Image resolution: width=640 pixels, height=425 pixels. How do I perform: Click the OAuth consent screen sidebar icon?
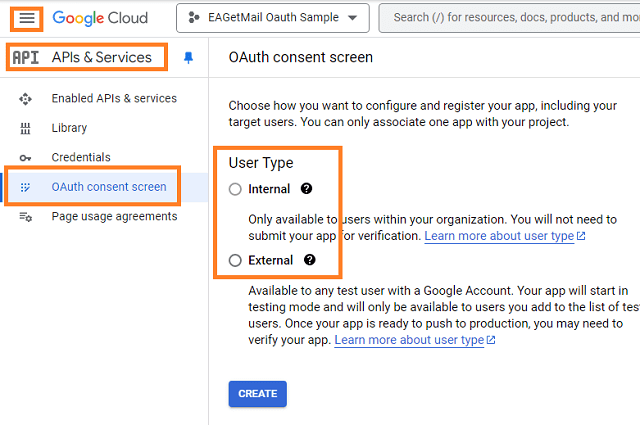[x=25, y=187]
